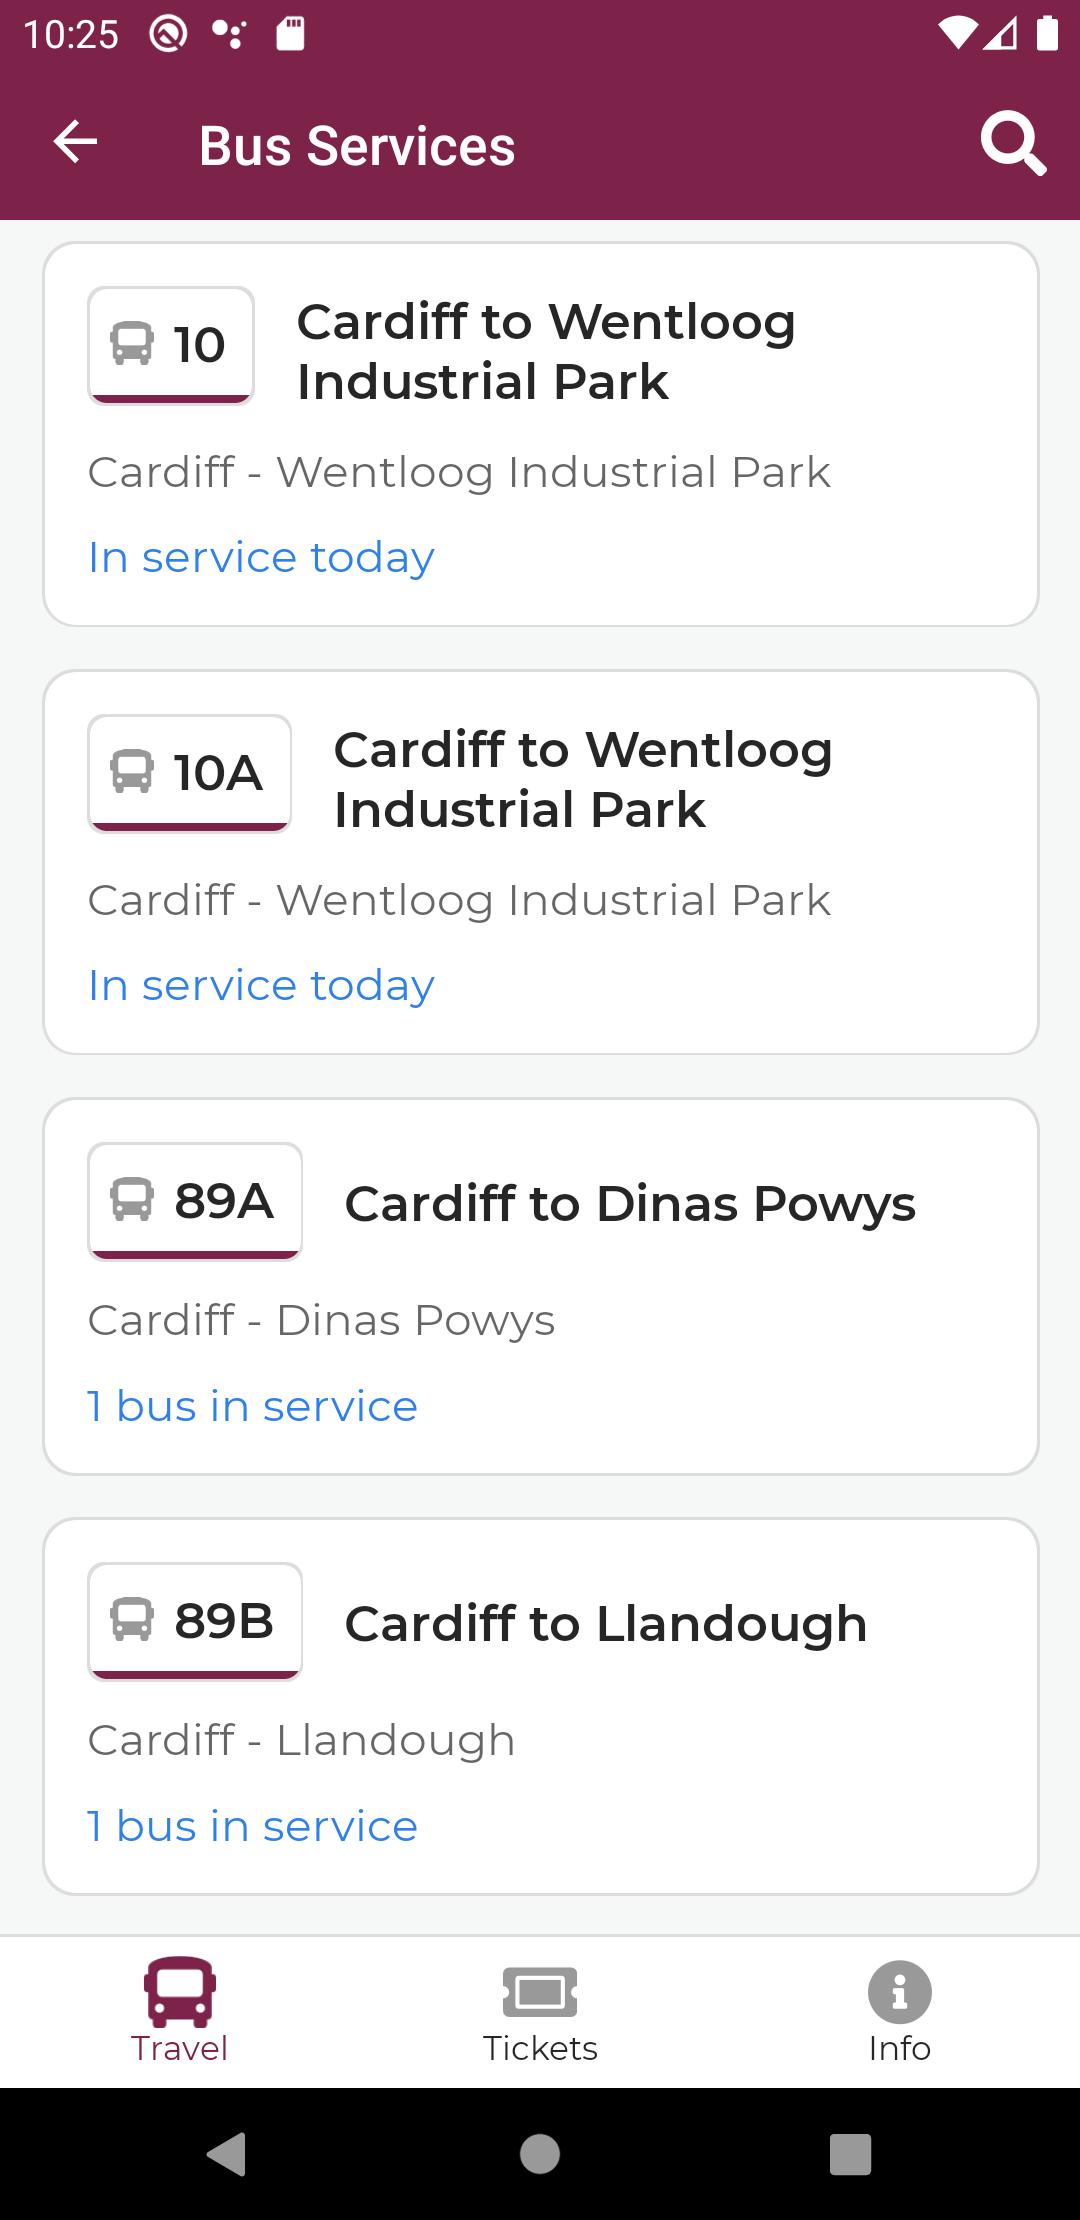Select the route 10 bus badge
This screenshot has width=1080, height=2220.
[x=171, y=345]
